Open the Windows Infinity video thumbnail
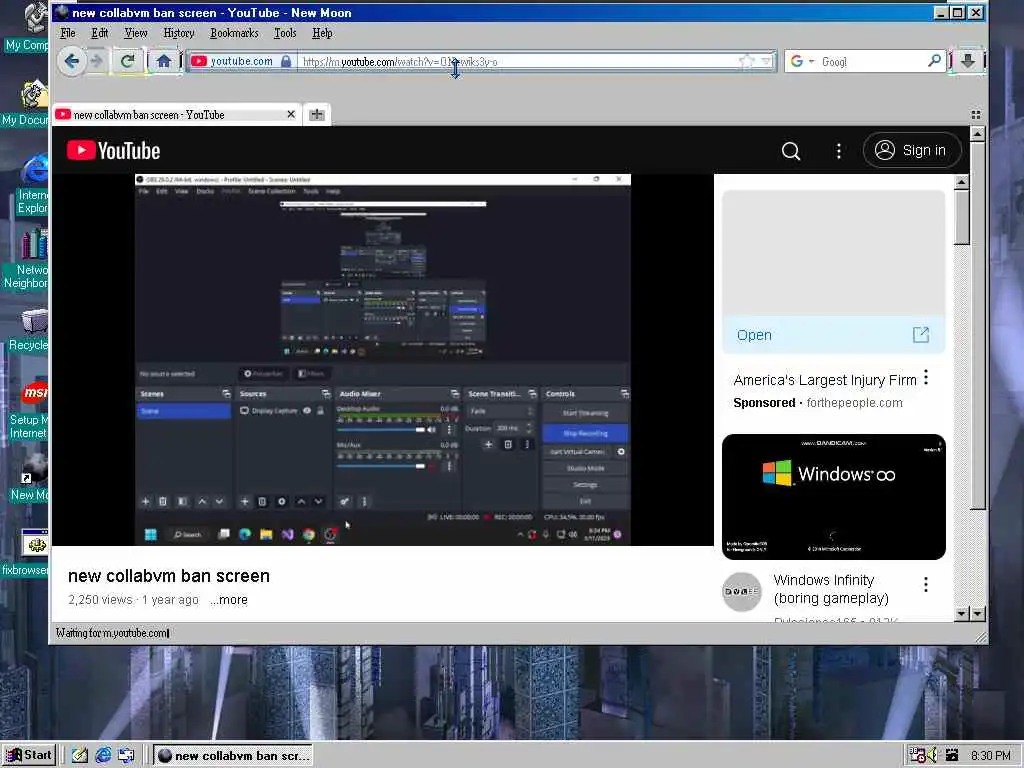 833,496
